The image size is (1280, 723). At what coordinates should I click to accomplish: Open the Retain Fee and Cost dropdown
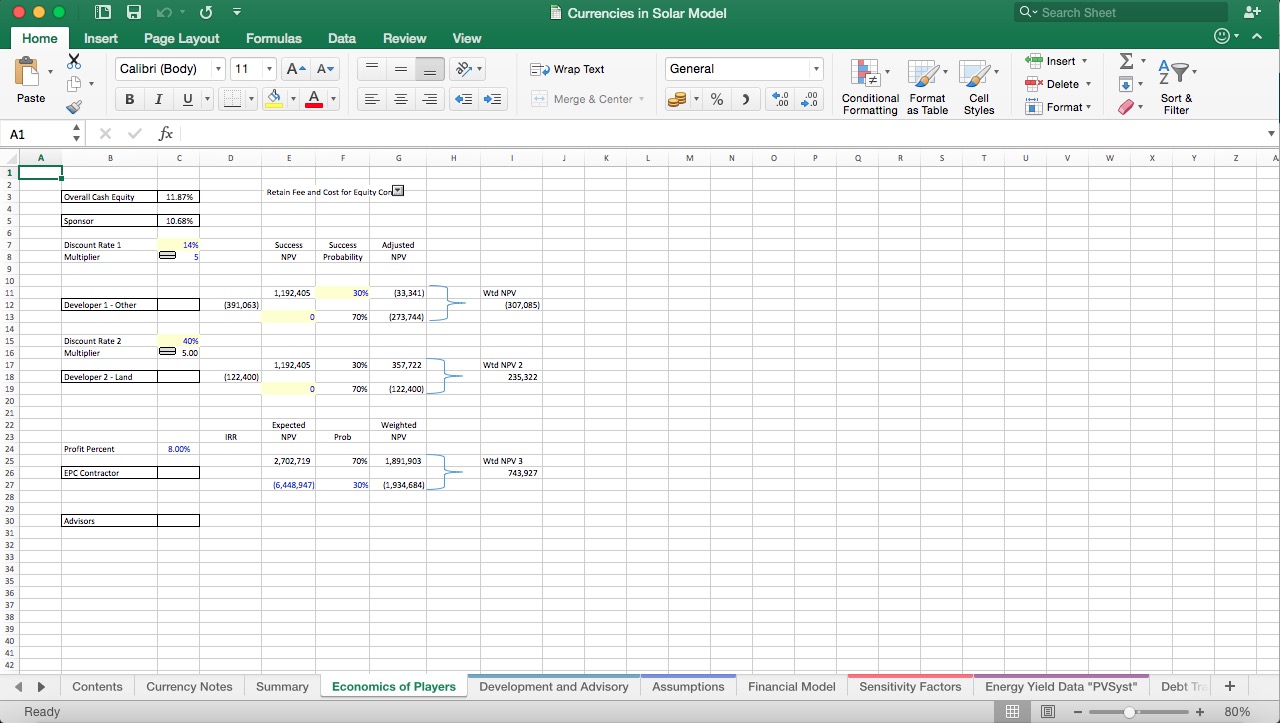pos(397,190)
